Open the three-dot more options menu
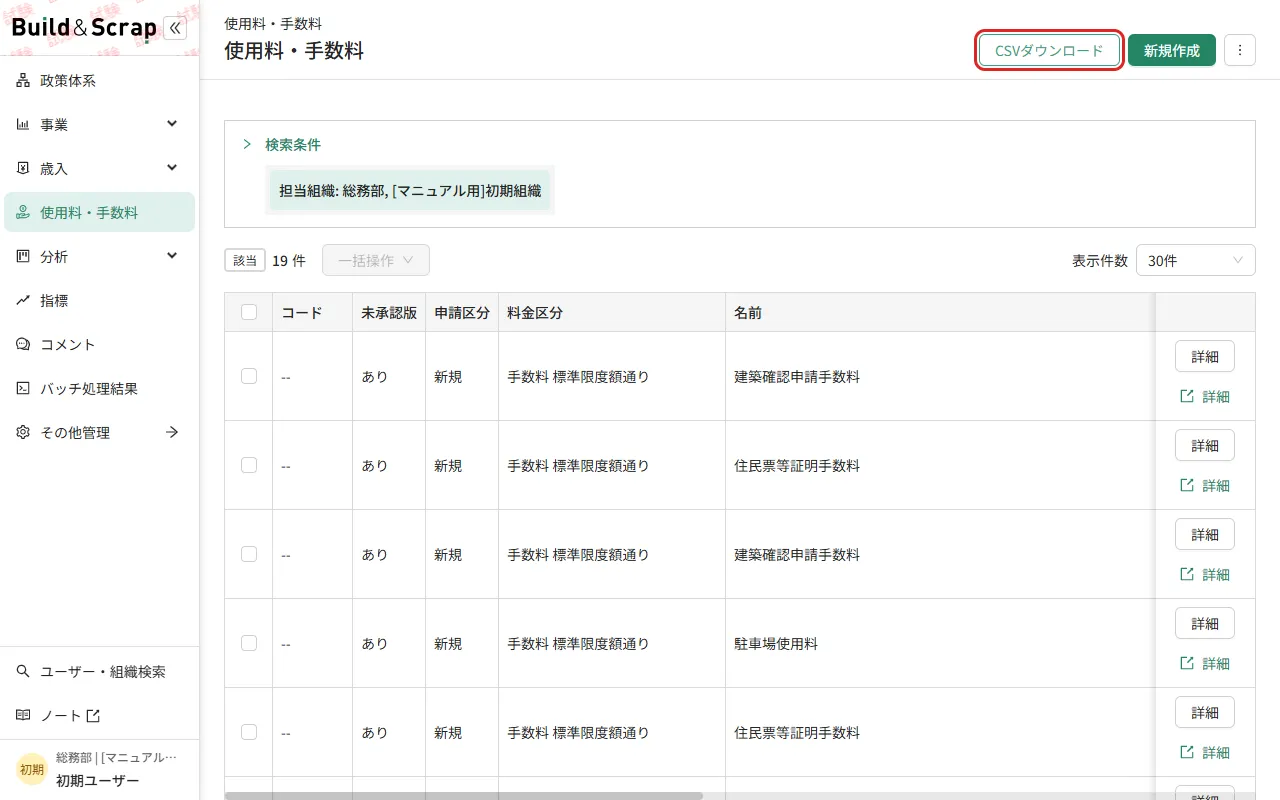Screen dimensions: 1280x800 point(1240,50)
